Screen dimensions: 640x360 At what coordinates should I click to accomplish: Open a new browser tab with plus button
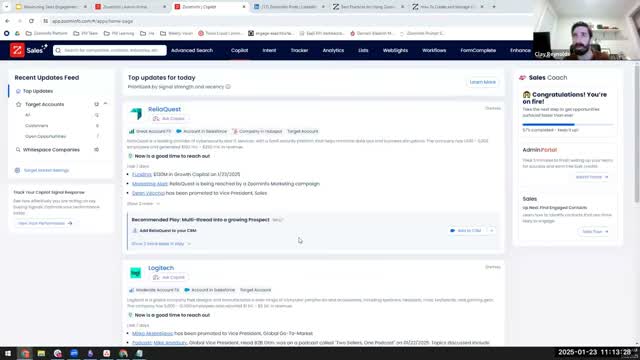(x=494, y=7)
